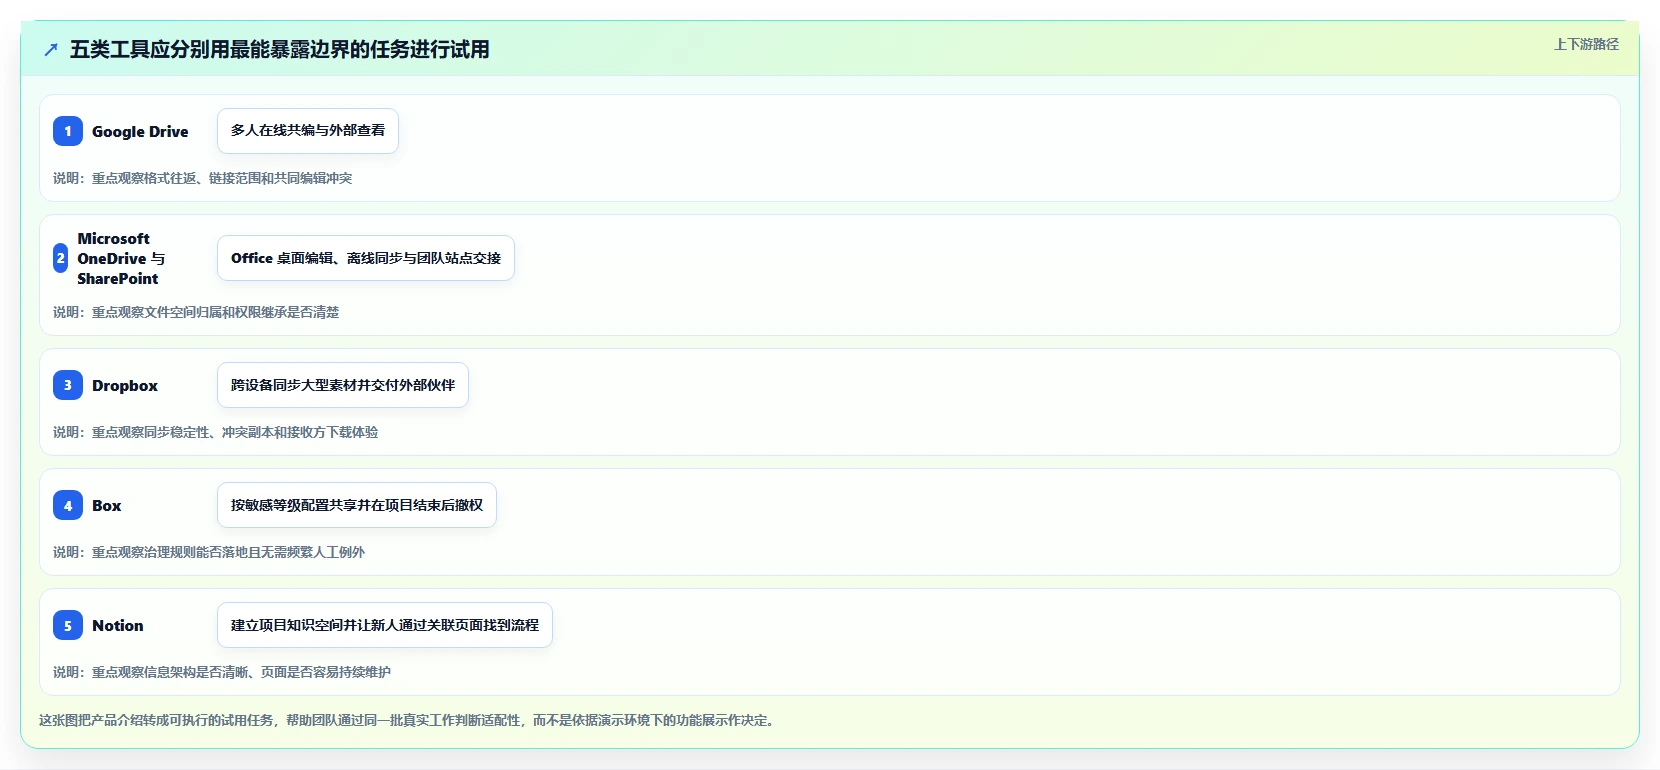
Task: Select the 按敏感等级配置共享 task chip
Action: 357,505
